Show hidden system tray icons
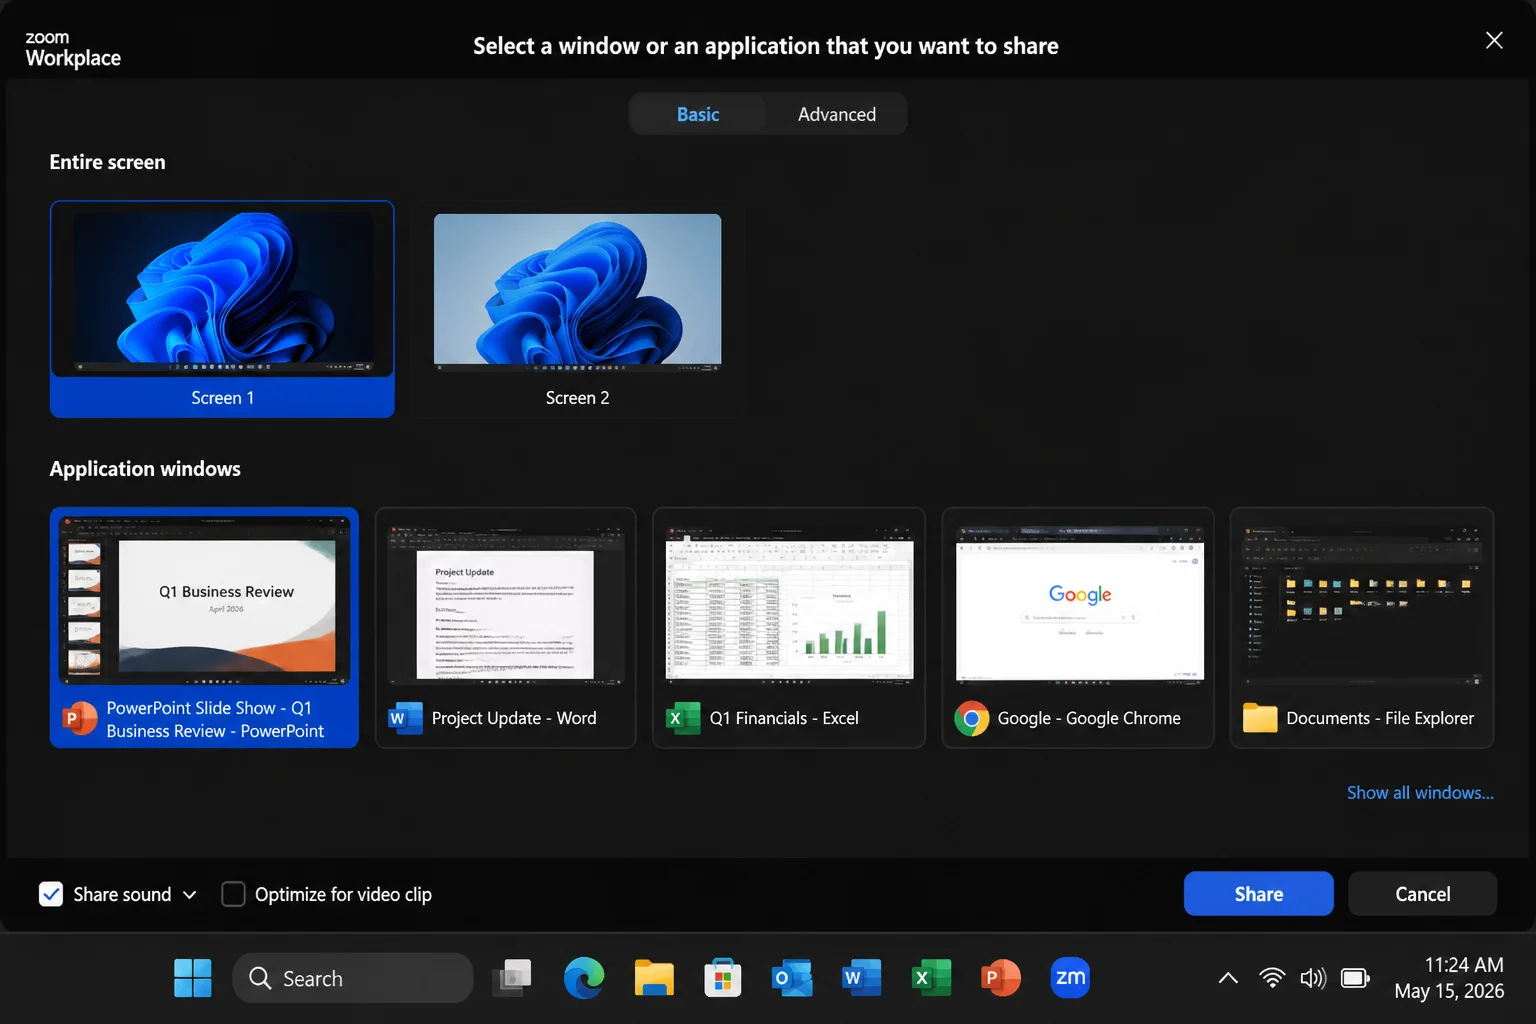1536x1024 pixels. click(1228, 978)
